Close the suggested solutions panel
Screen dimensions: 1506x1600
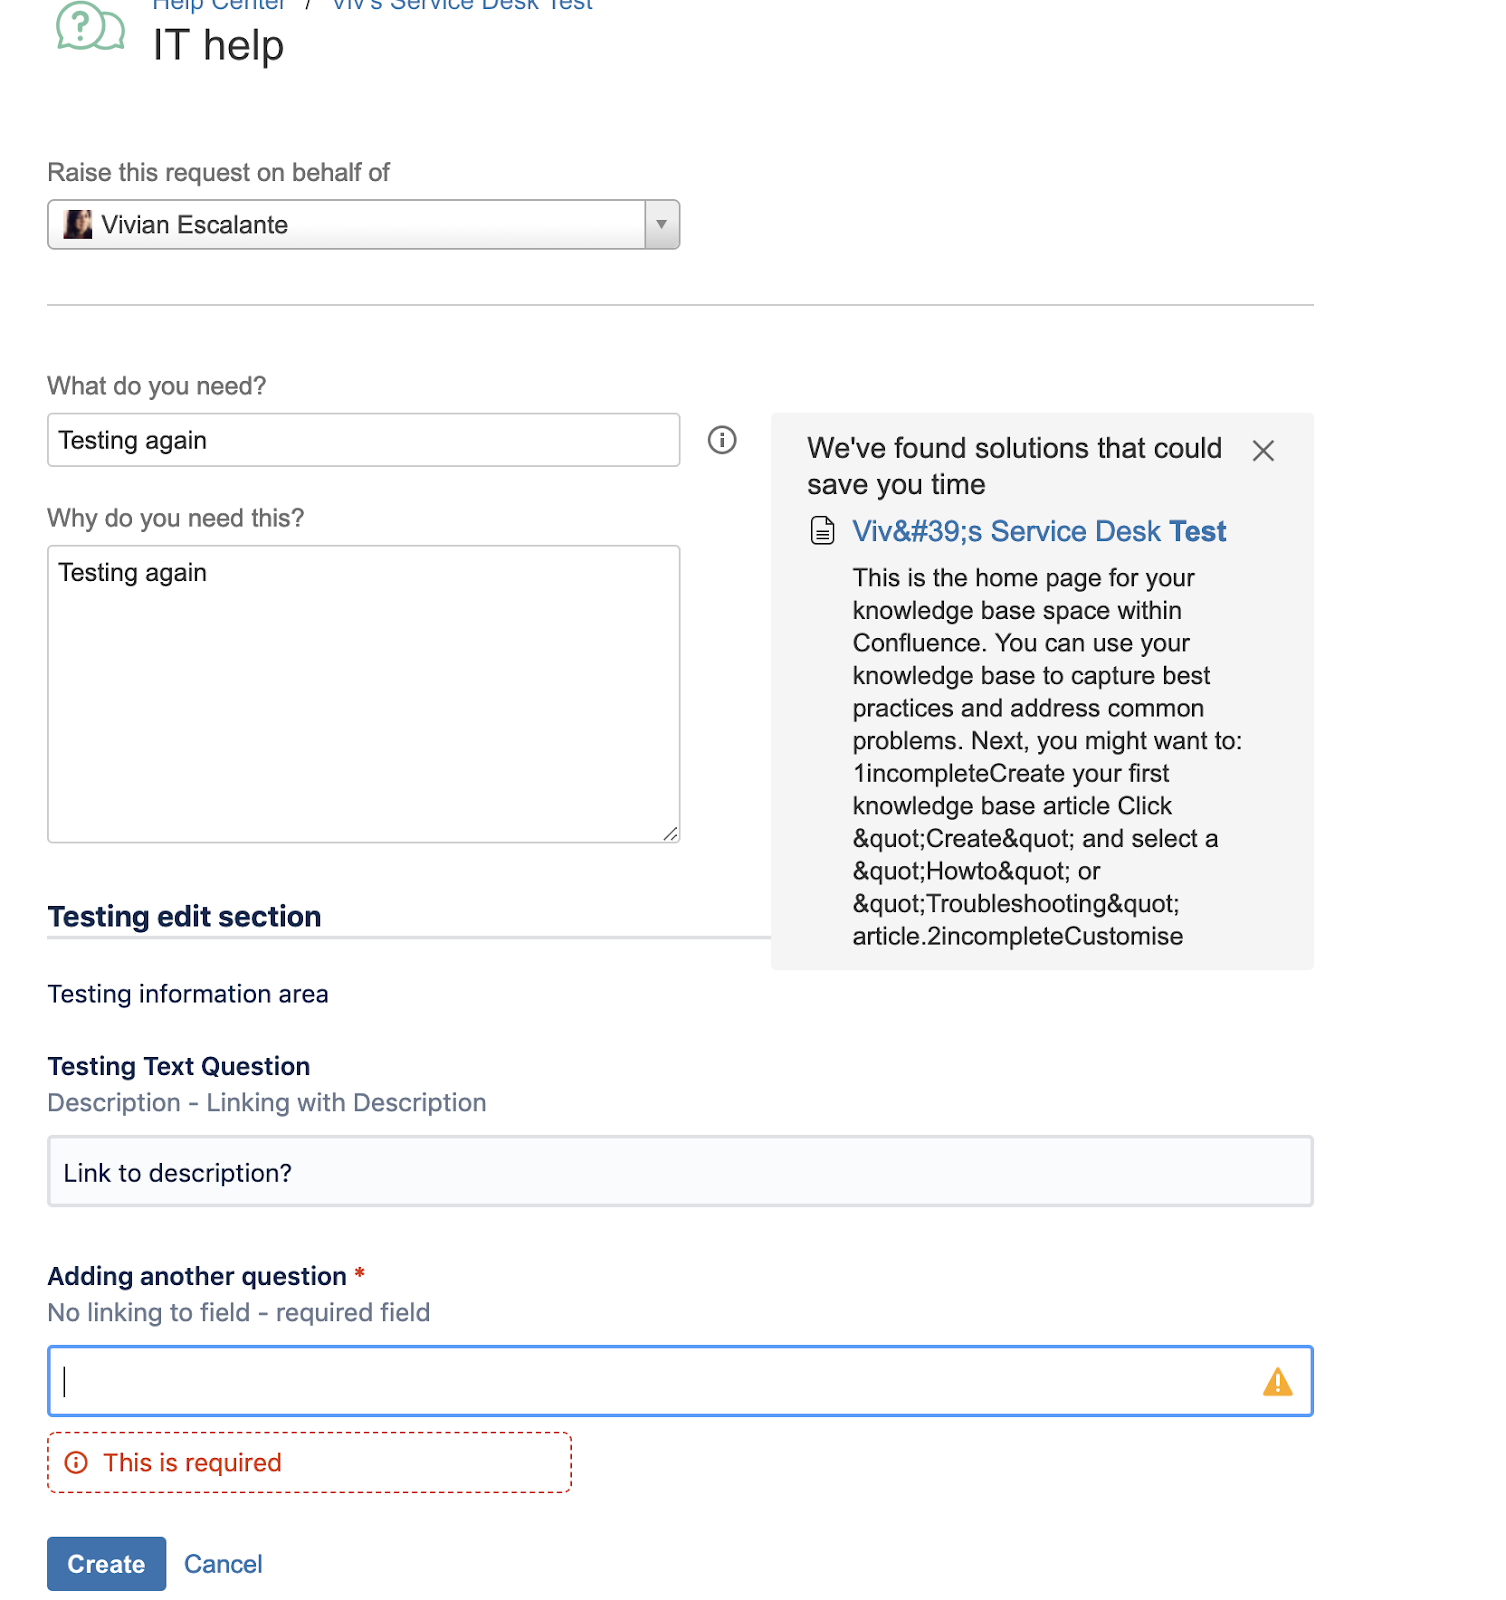point(1263,451)
